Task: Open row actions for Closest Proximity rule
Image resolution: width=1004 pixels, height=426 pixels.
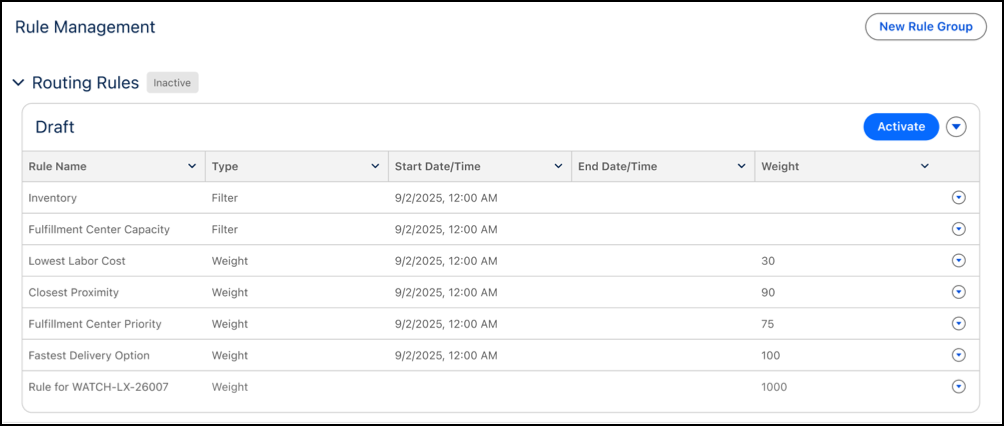Action: 958,292
